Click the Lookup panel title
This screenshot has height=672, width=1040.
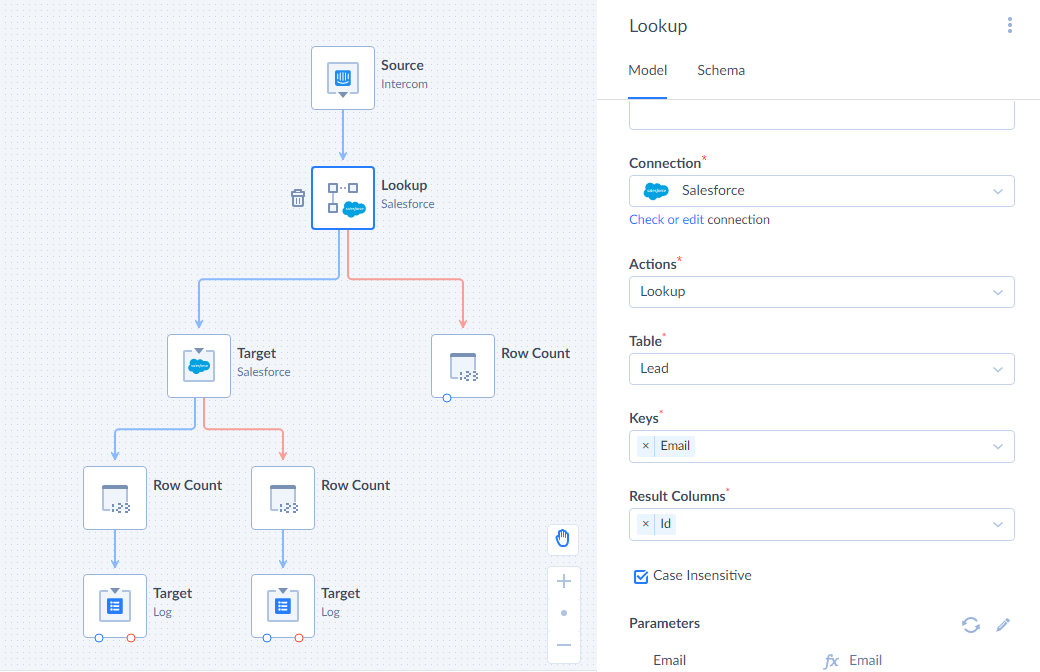658,26
